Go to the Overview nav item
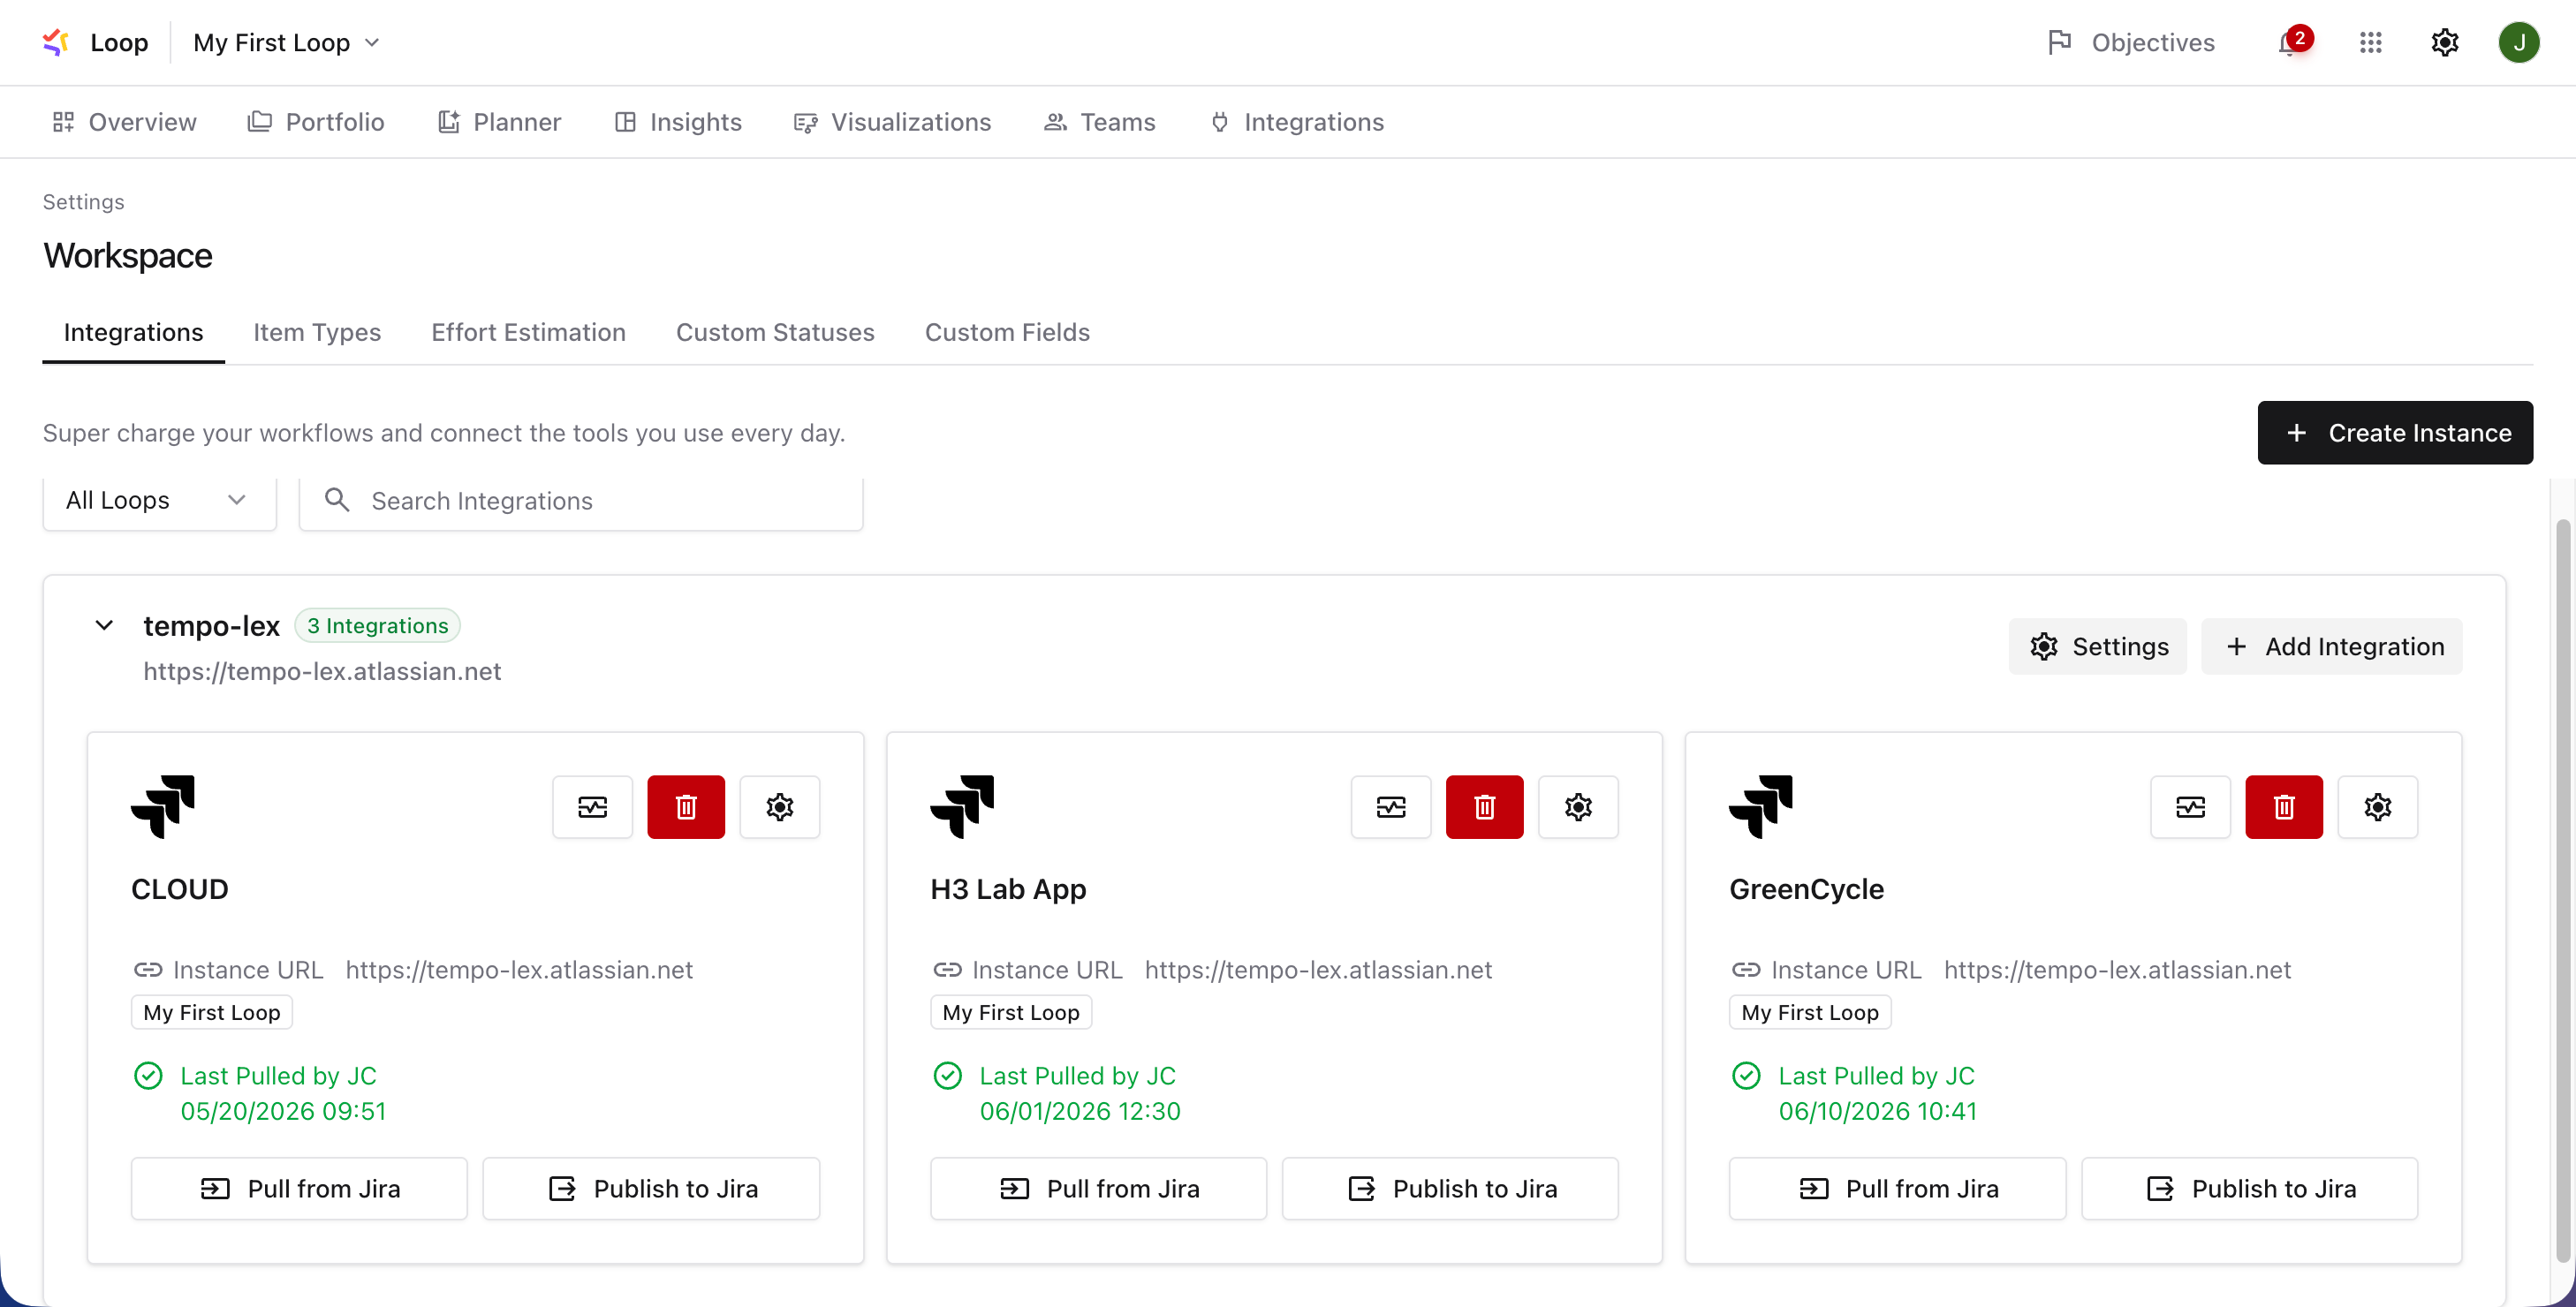 pos(124,122)
